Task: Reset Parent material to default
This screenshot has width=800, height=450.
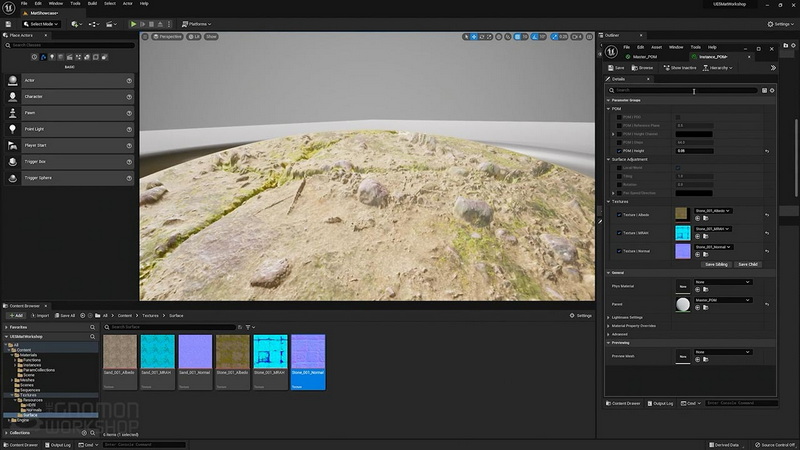Action: coord(767,304)
